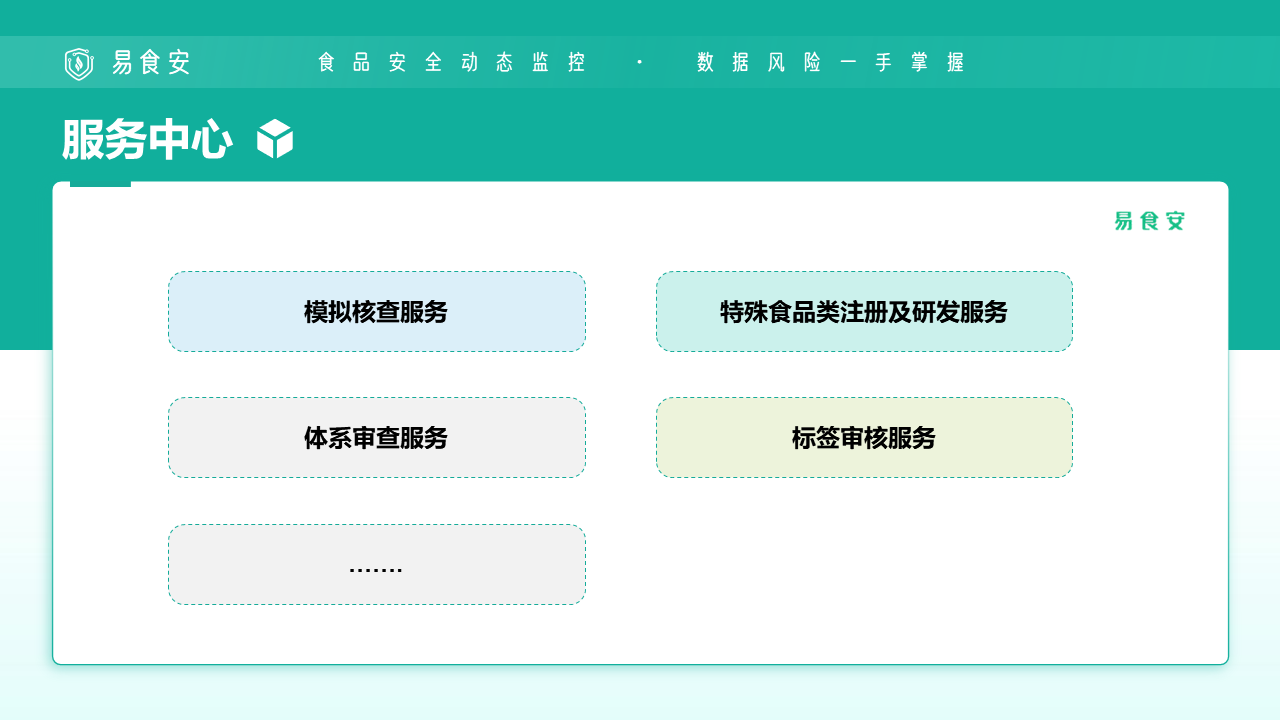The image size is (1280, 720).
Task: Click the dot separator between the two slogans
Action: click(x=639, y=62)
